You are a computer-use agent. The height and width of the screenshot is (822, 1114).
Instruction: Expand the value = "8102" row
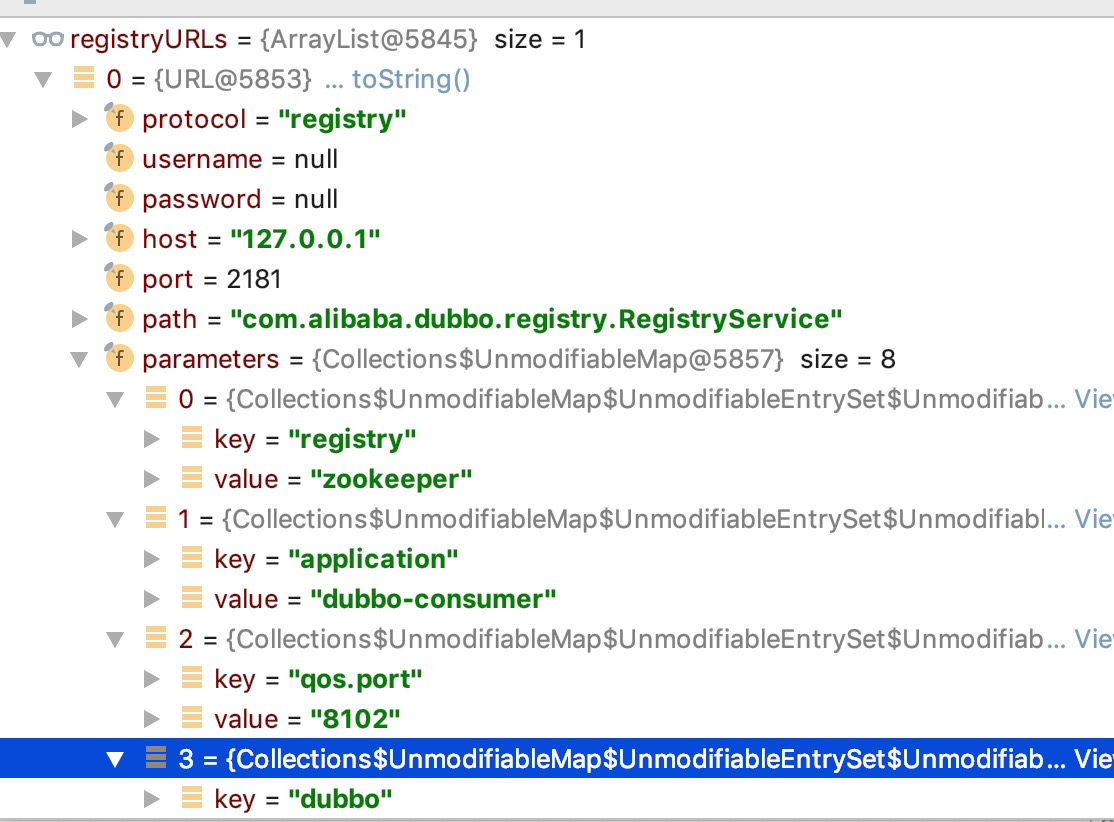coord(151,719)
